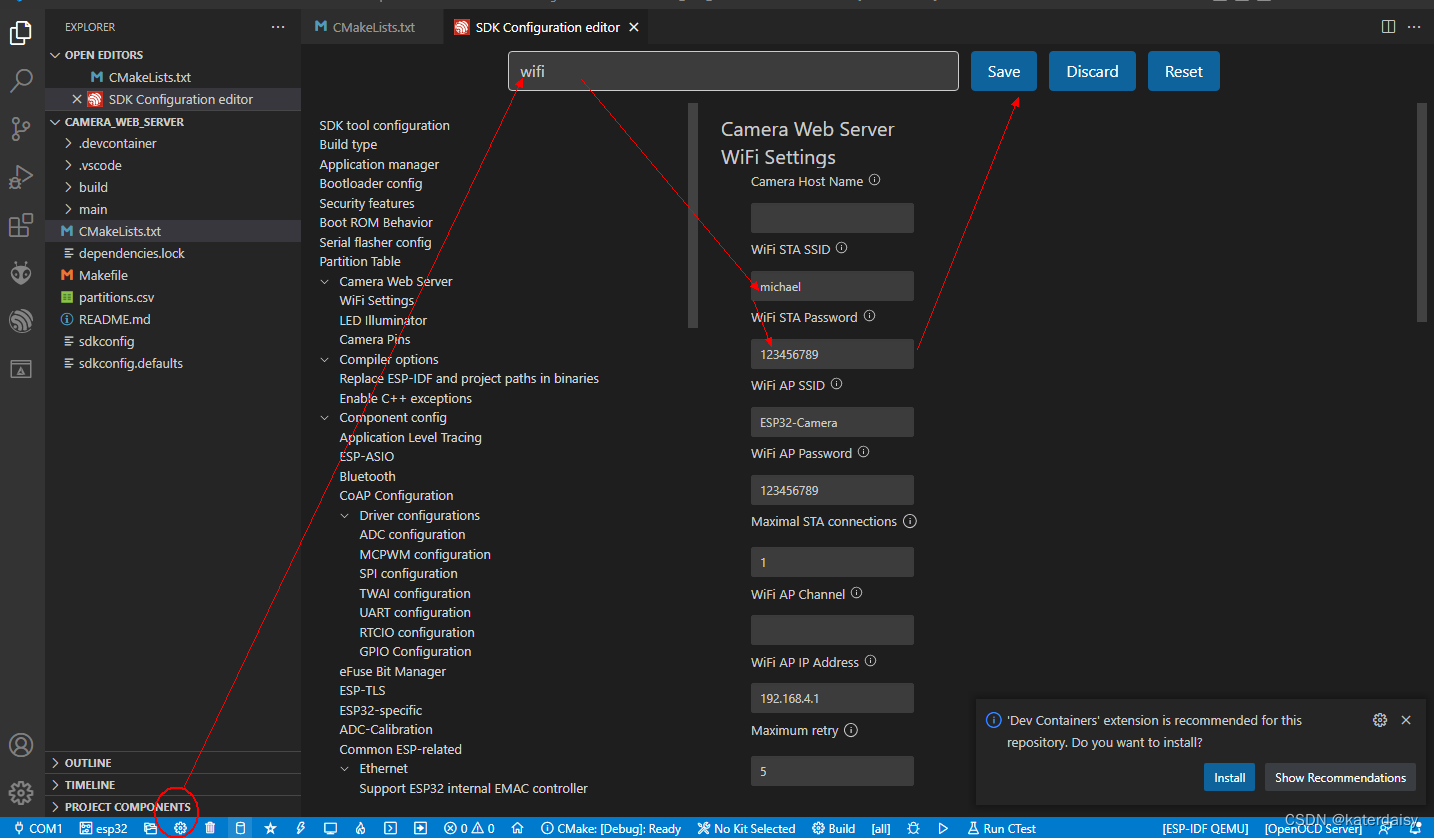The height and width of the screenshot is (838, 1434).
Task: Open the errors and warnings counter
Action: tap(470, 828)
